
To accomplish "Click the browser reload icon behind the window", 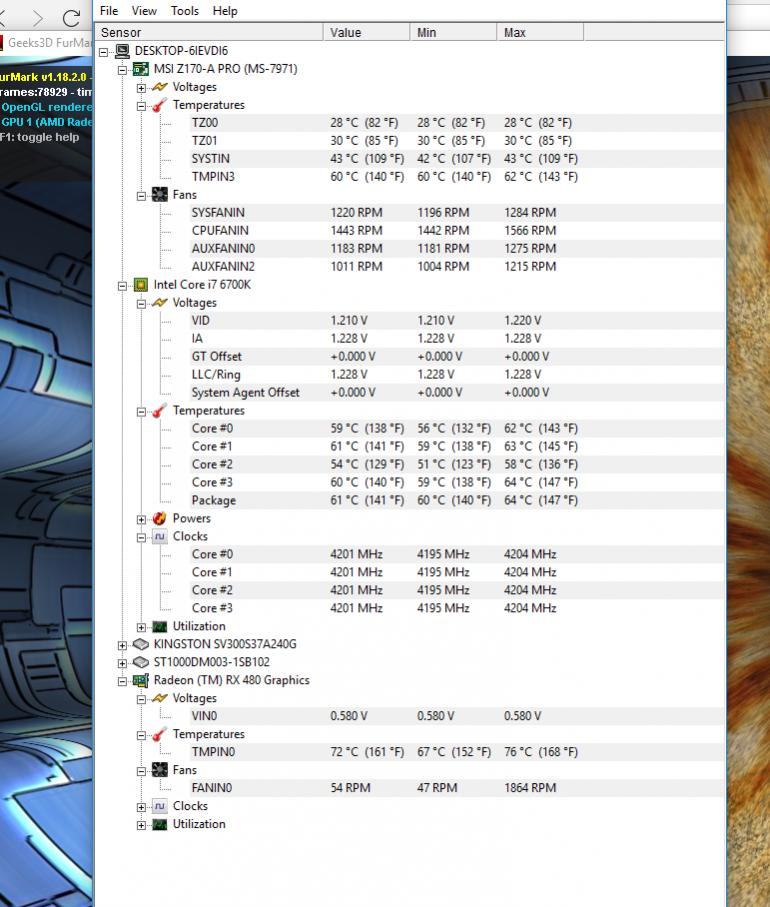I will coord(71,18).
